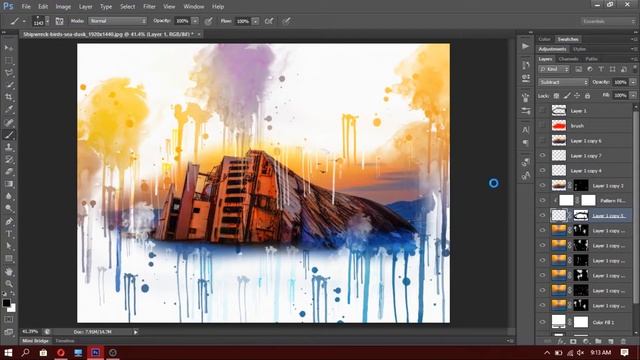Click the brush layer thumbnail
This screenshot has width=640, height=360.
click(559, 126)
